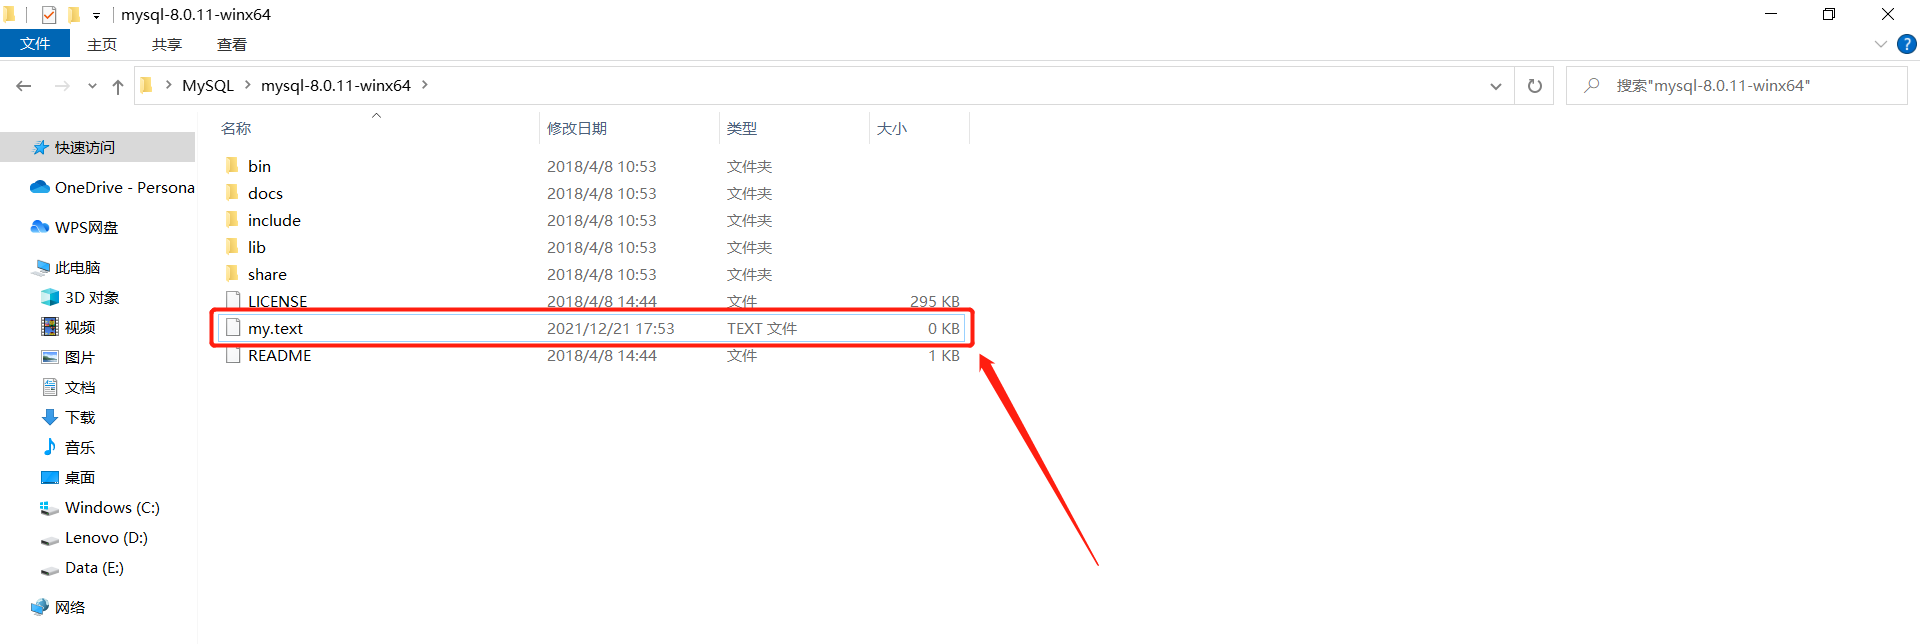
Task: Select the include folder icon
Action: (232, 219)
